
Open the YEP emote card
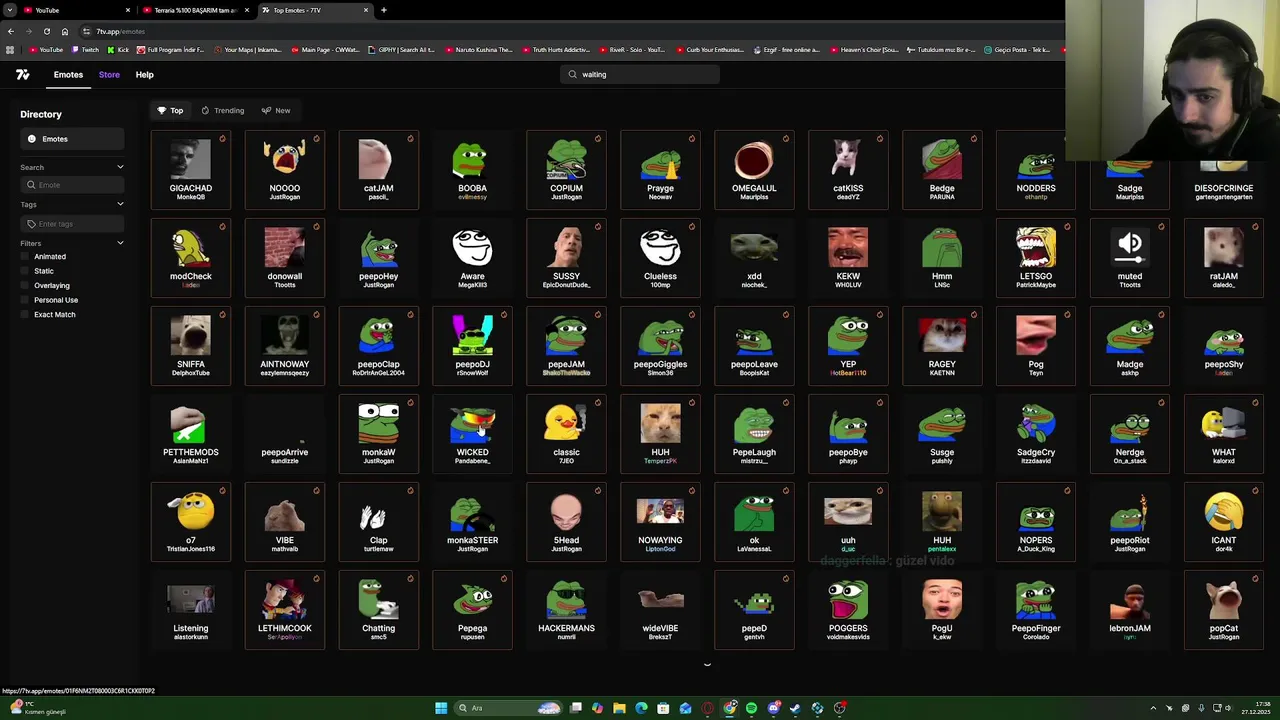[x=848, y=346]
